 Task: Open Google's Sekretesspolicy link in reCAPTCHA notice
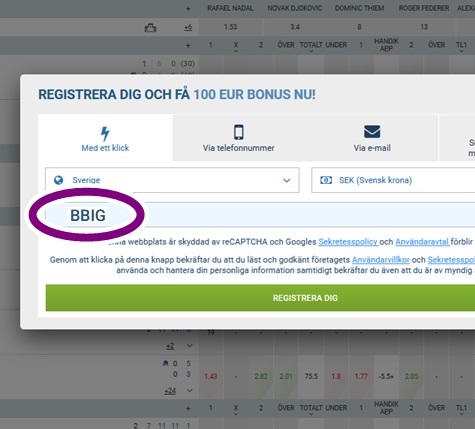(x=348, y=242)
